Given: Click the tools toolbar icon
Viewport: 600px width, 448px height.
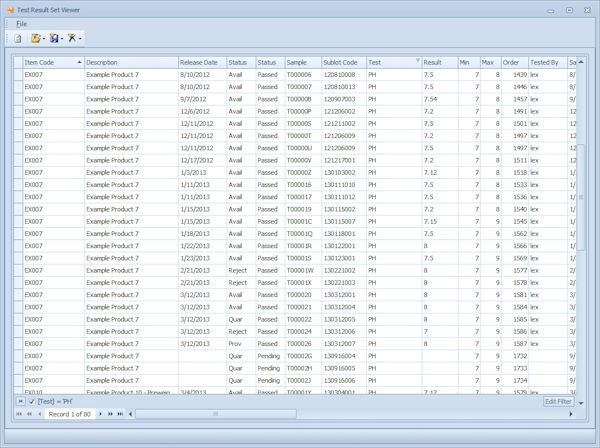Looking at the screenshot, I should click(72, 38).
